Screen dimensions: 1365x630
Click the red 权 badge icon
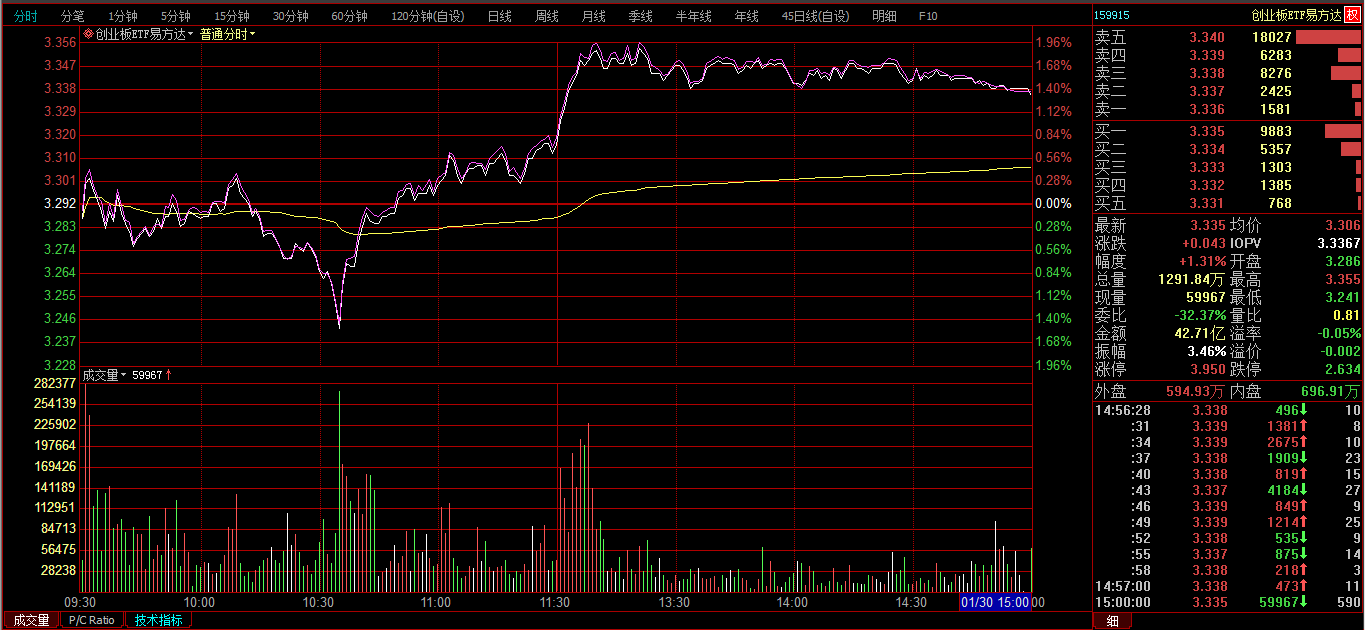(x=1352, y=15)
